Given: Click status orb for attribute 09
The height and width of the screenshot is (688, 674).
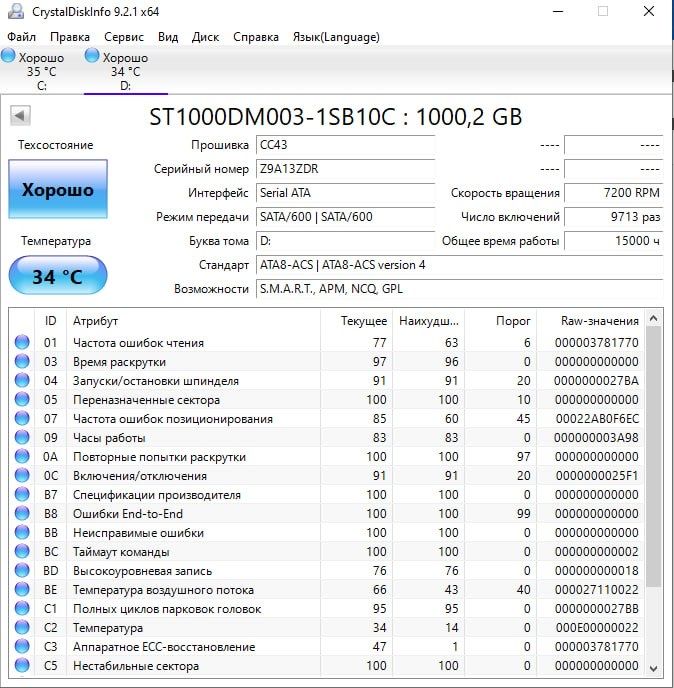Looking at the screenshot, I should click(22, 437).
